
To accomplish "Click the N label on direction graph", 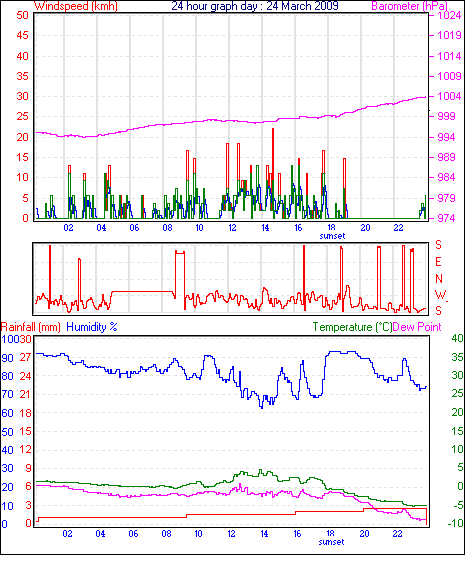I will (x=439, y=279).
